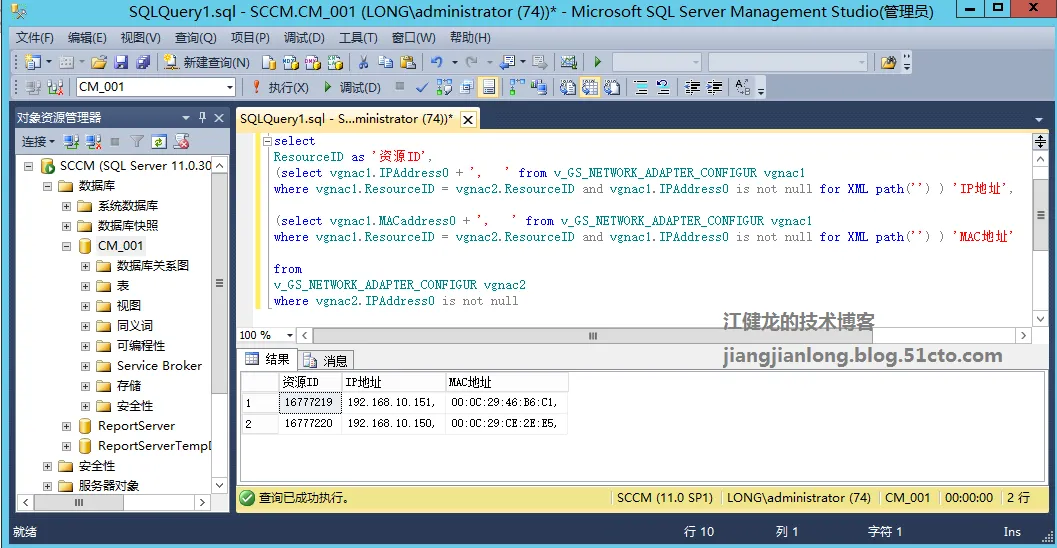Switch to the 消息 results tab
The image size is (1057, 548).
point(326,361)
